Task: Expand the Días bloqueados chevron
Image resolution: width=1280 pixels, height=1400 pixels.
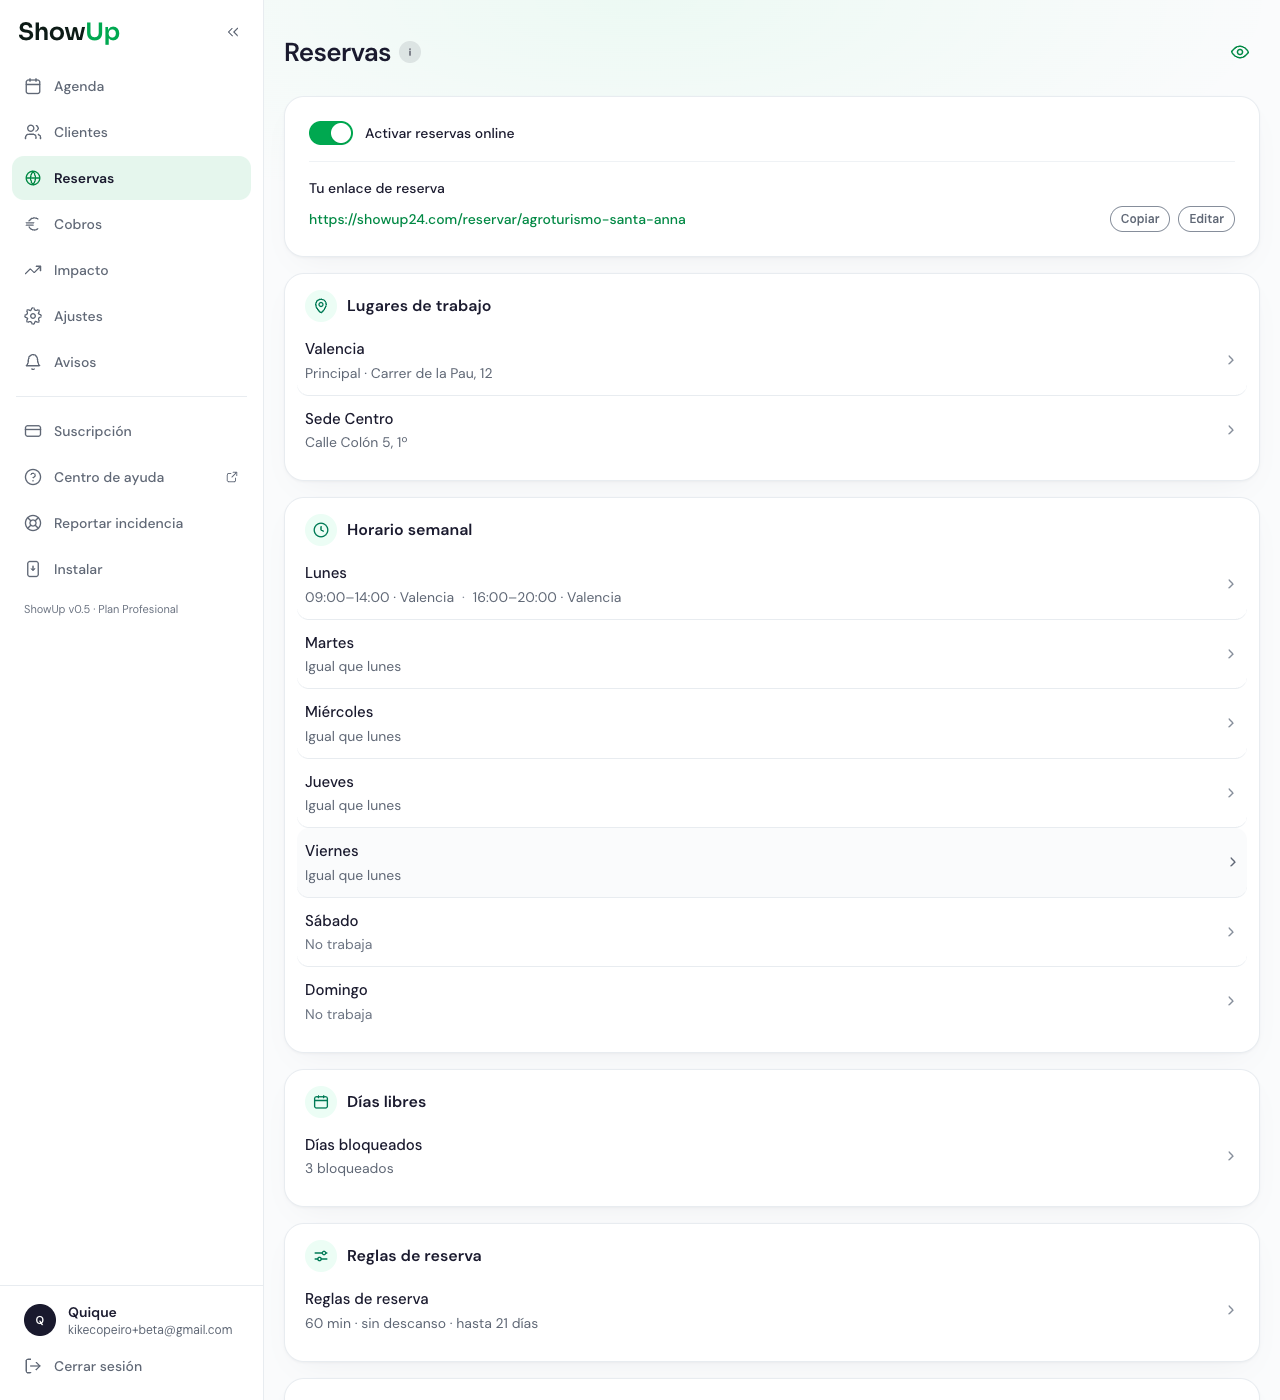Action: (1231, 1156)
